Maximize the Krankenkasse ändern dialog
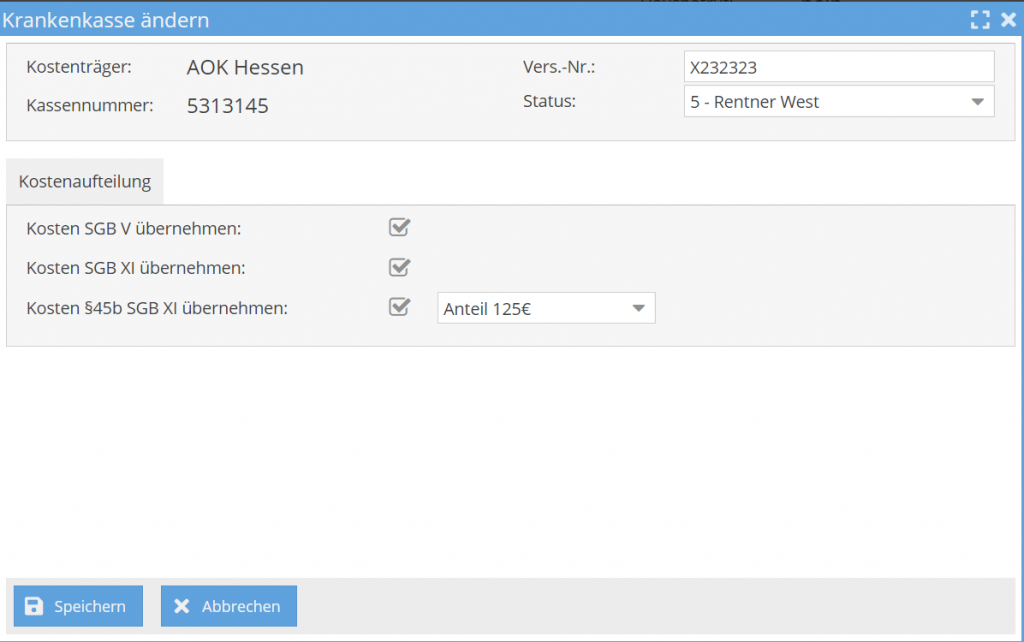This screenshot has width=1024, height=642. pos(980,19)
